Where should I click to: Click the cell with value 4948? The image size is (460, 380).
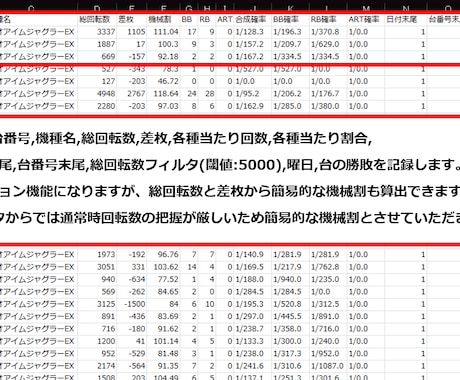[97, 94]
